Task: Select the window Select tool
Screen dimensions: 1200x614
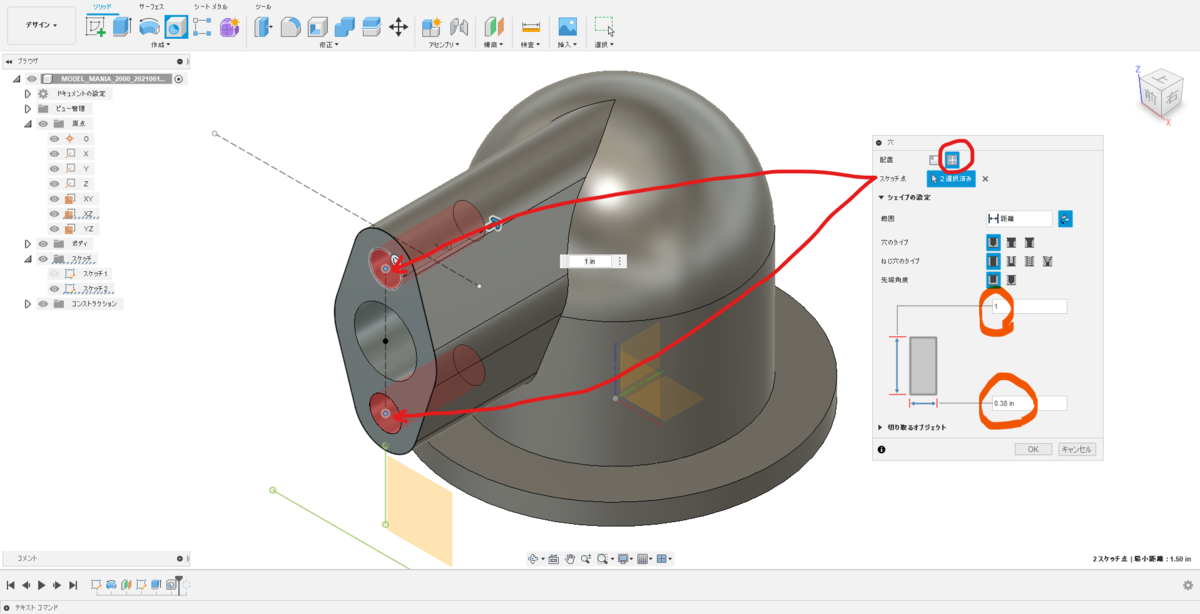Action: click(604, 27)
